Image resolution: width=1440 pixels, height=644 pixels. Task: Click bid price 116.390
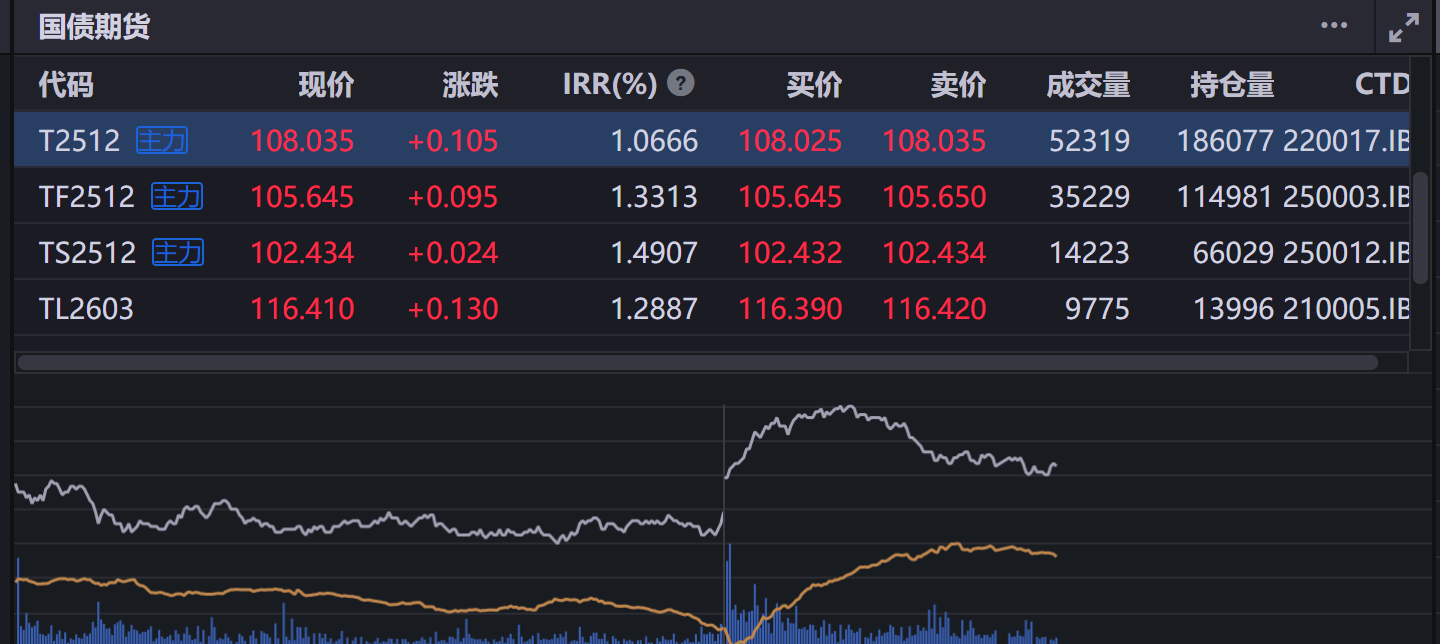pyautogui.click(x=790, y=308)
